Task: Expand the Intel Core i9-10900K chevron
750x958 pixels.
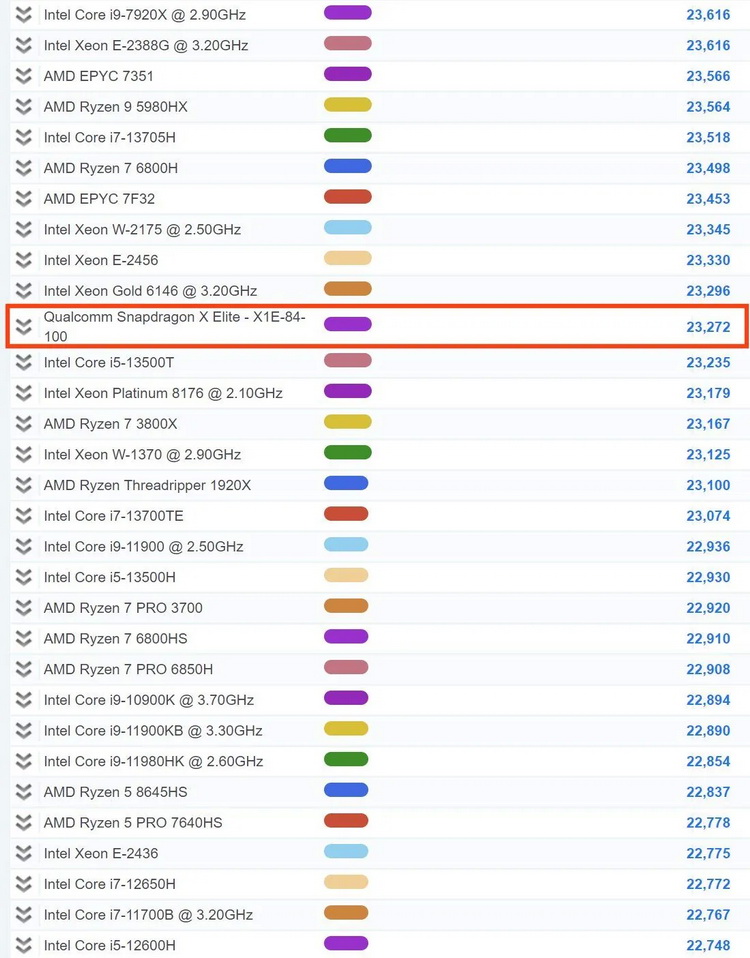Action: coord(24,700)
